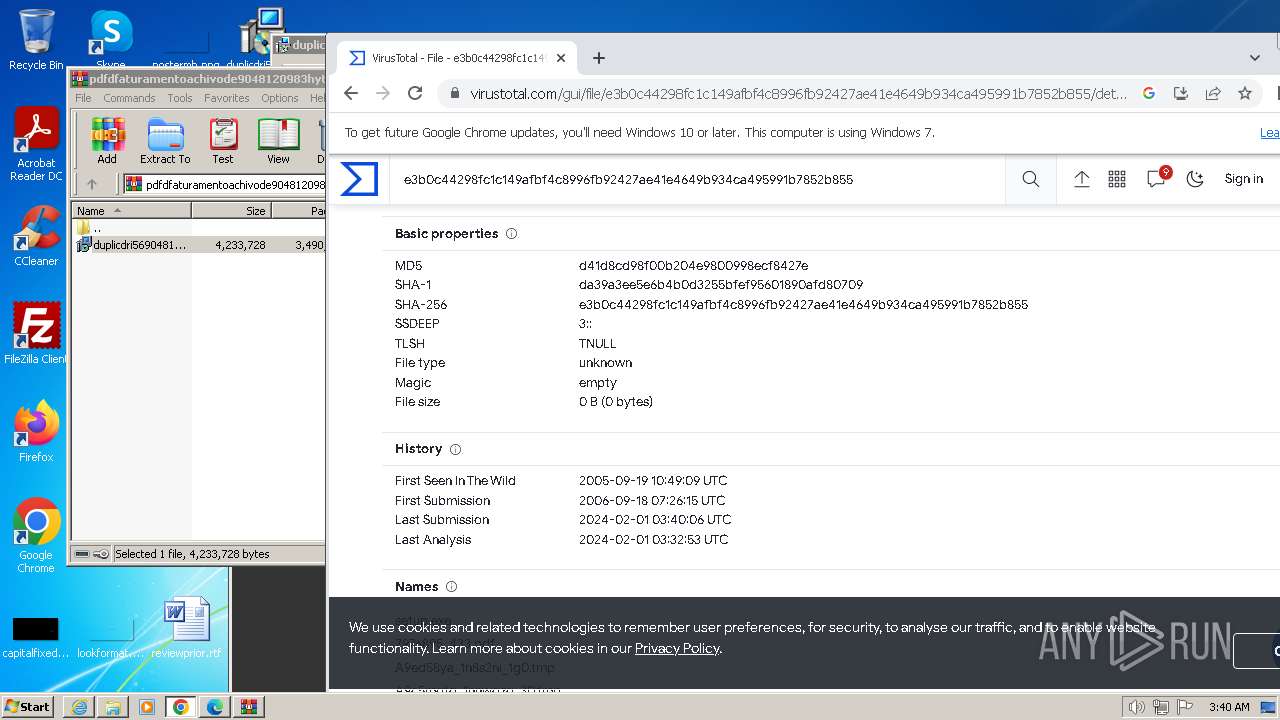Open Chrome tab search chevron
This screenshot has height=720, width=1280.
pyautogui.click(x=1255, y=58)
